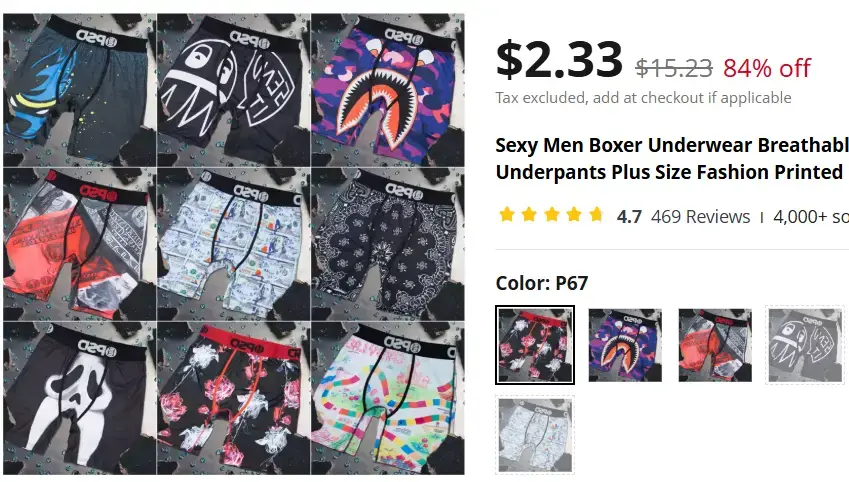Click the ghost face mask boxer image
This screenshot has height=482, width=849.
[80, 399]
